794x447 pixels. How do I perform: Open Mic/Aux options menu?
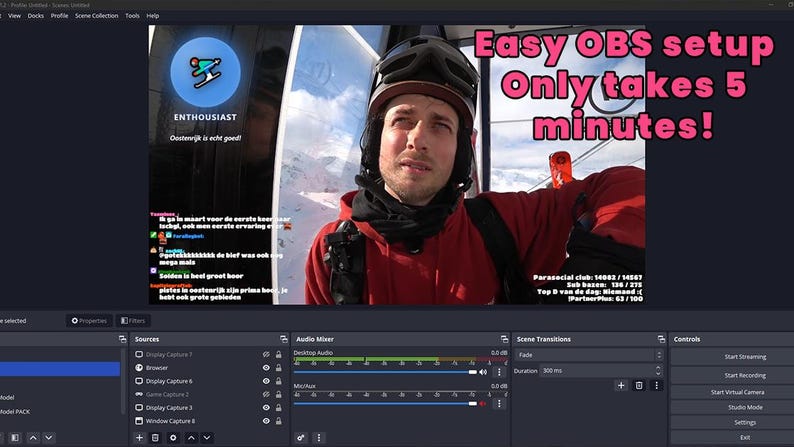click(x=499, y=403)
